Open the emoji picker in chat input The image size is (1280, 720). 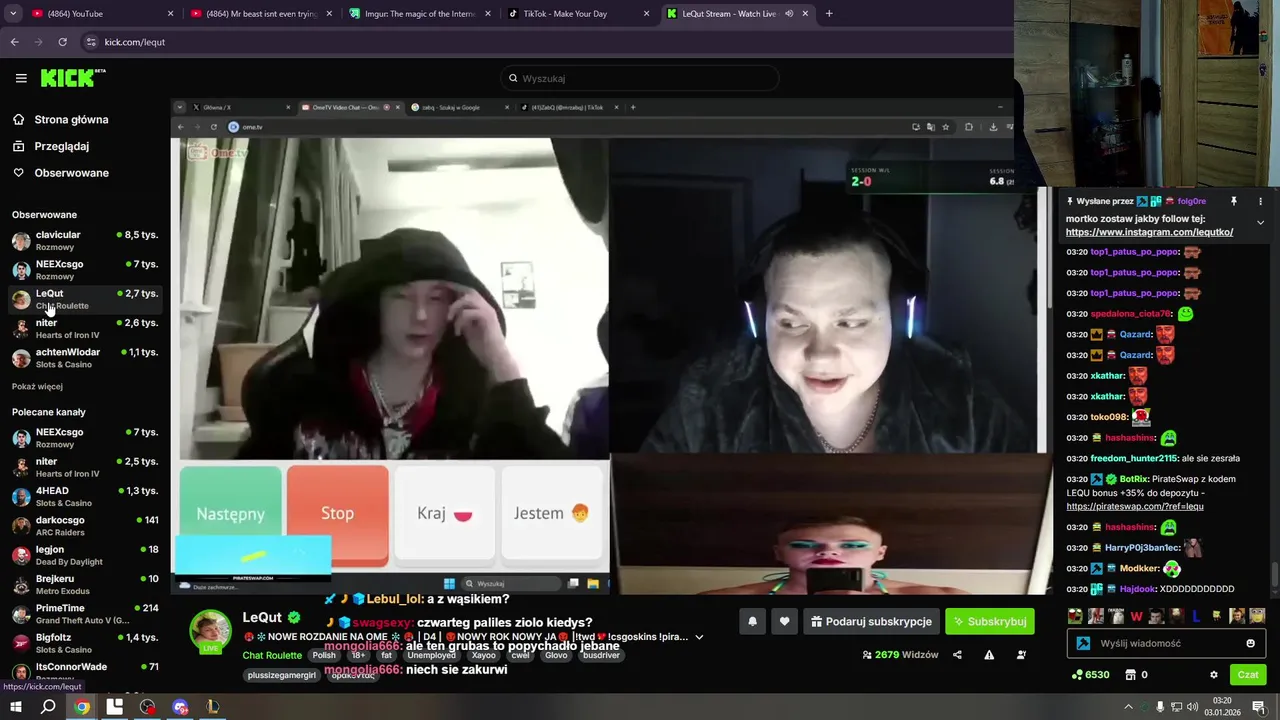tap(1250, 643)
